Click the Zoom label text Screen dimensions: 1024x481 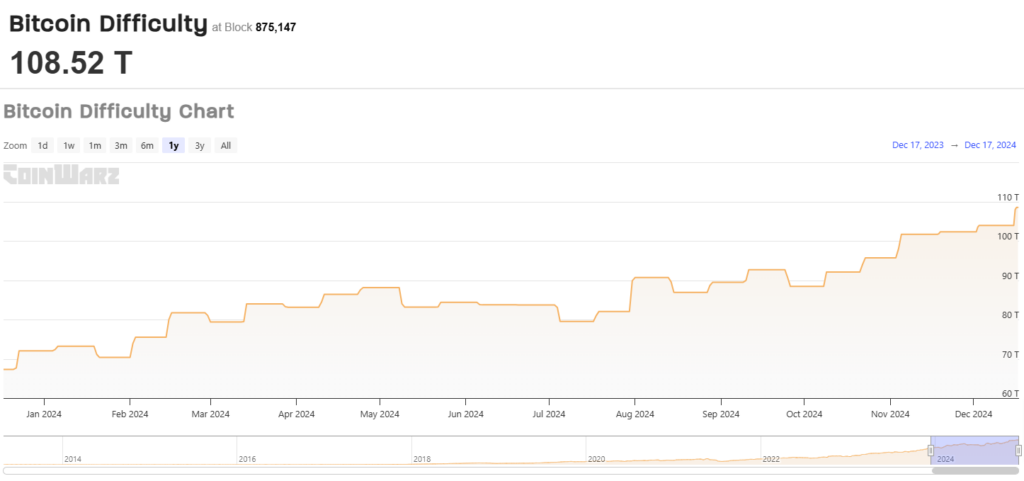click(15, 146)
